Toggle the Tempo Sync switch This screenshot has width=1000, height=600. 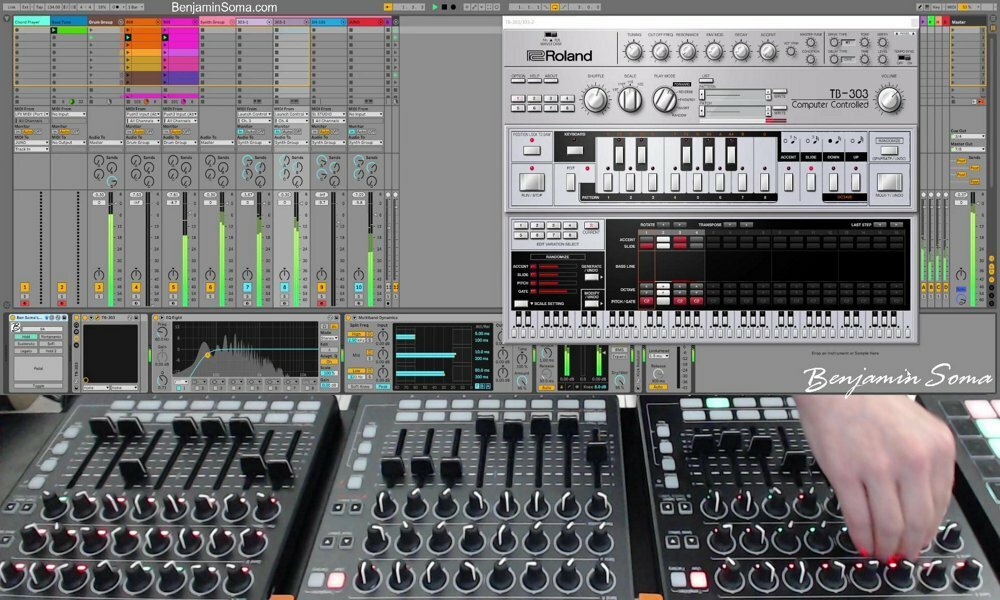(x=904, y=58)
